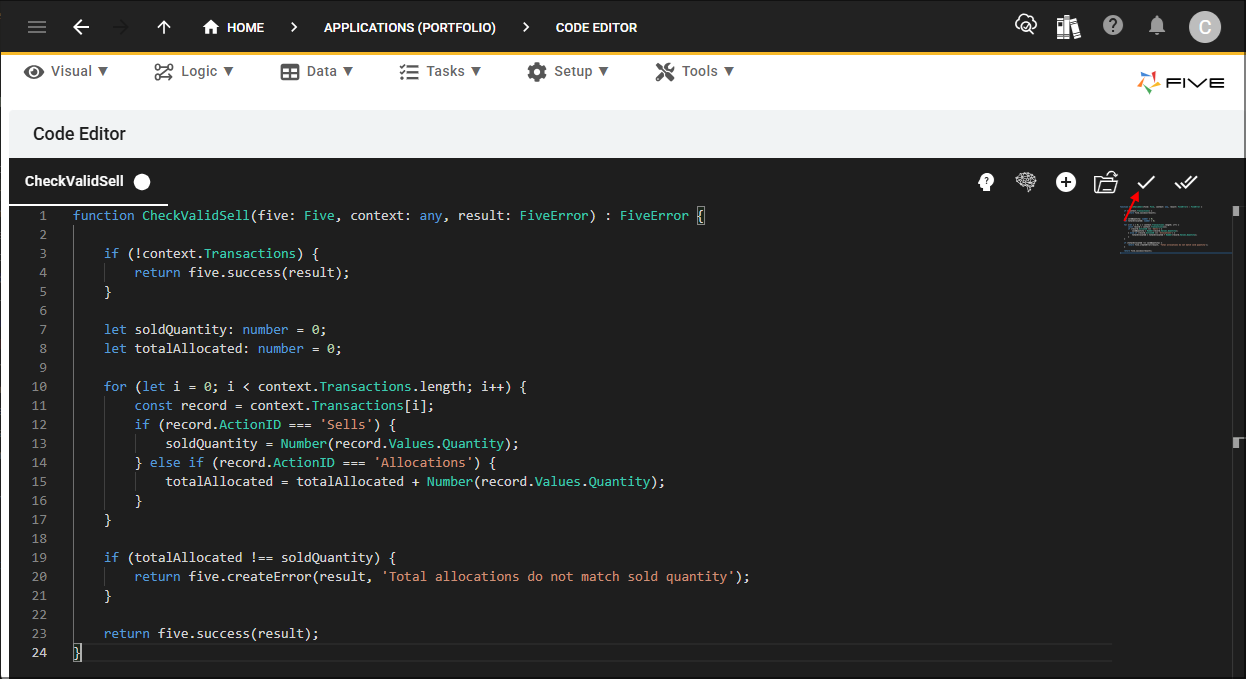
Task: Open the Data dropdown menu
Action: 317,71
